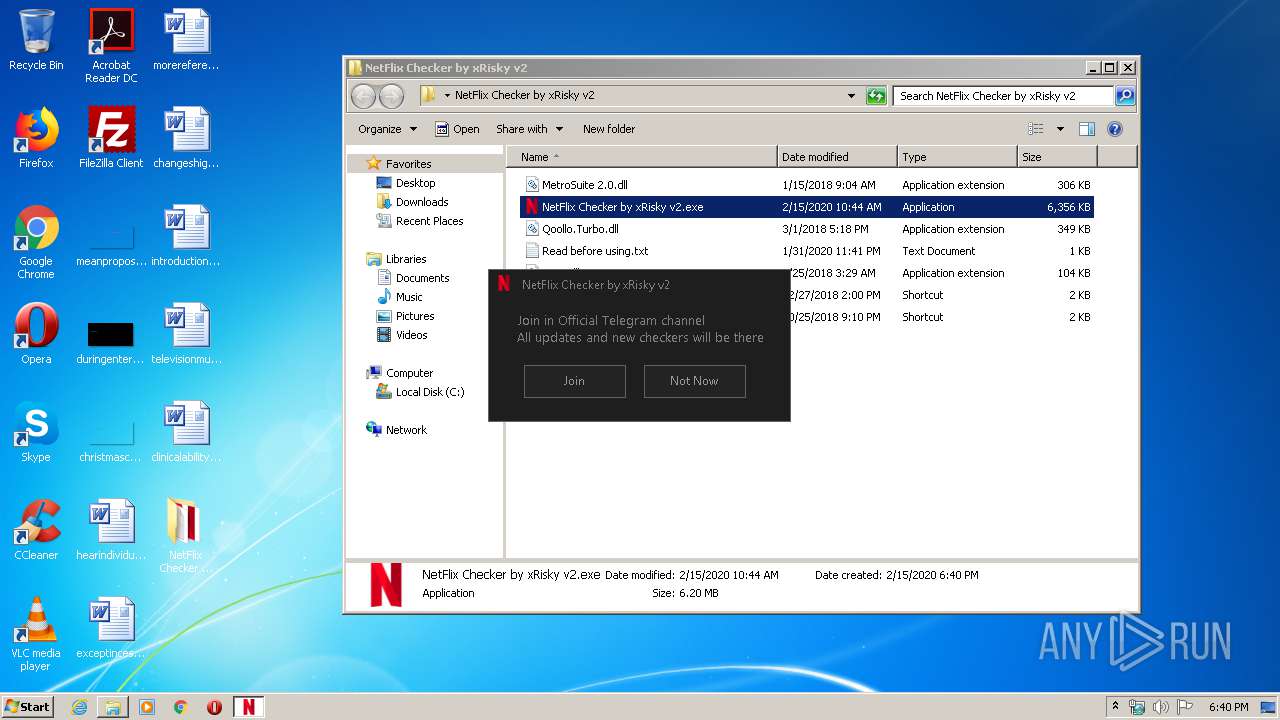The image size is (1280, 720).
Task: Click the volume tray icon
Action: [x=1160, y=707]
